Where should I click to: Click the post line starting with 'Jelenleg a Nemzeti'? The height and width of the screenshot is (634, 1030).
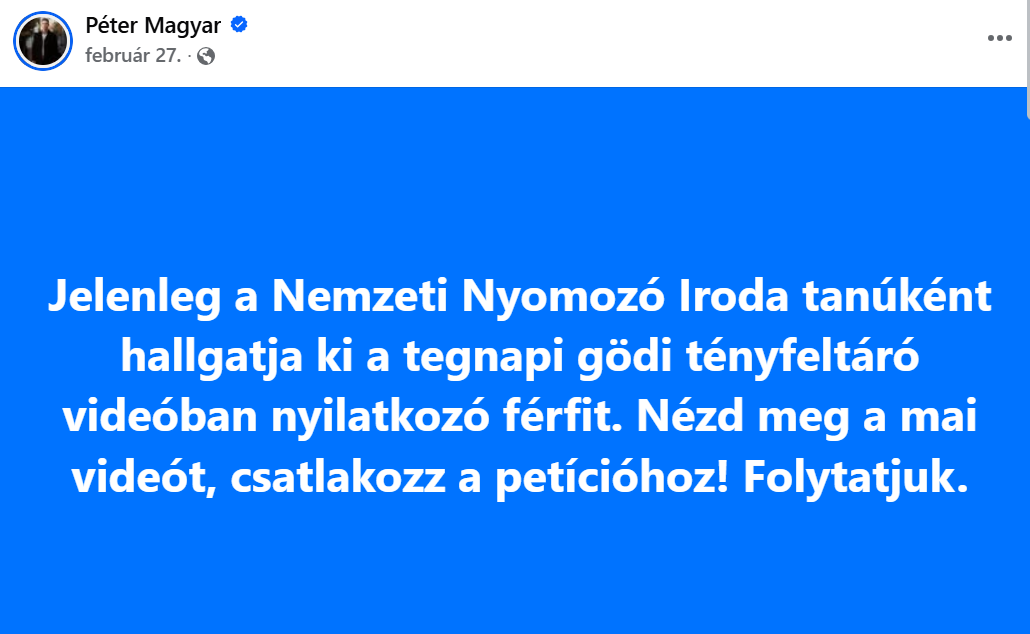[519, 298]
